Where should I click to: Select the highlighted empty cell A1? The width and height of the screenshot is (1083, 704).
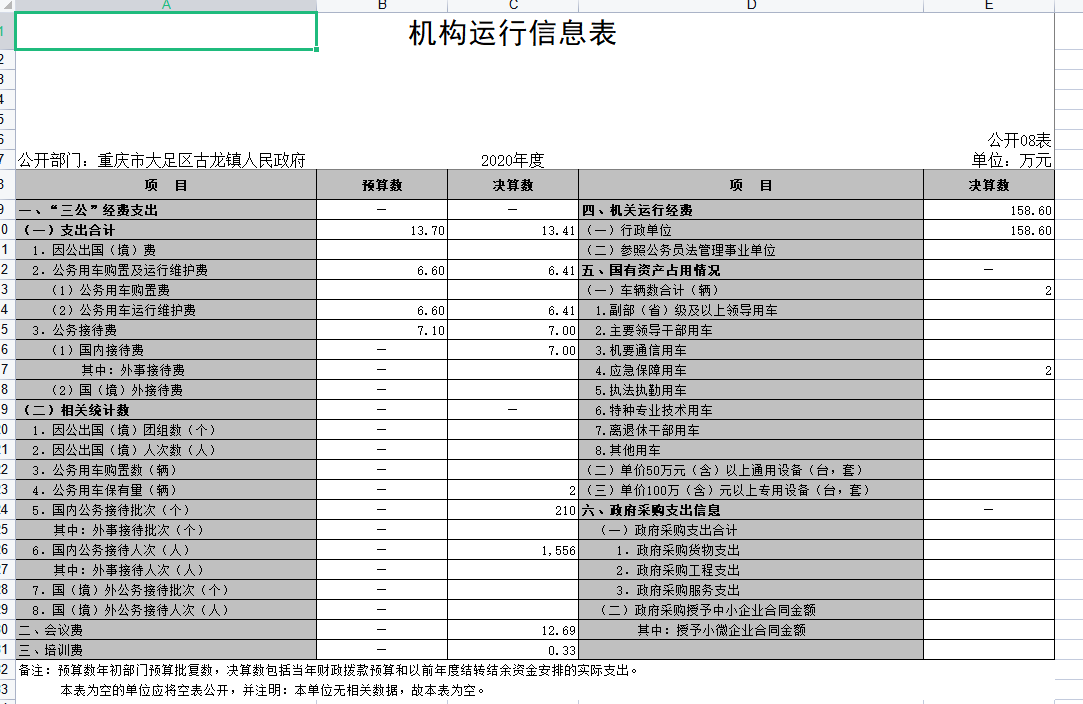[x=166, y=31]
